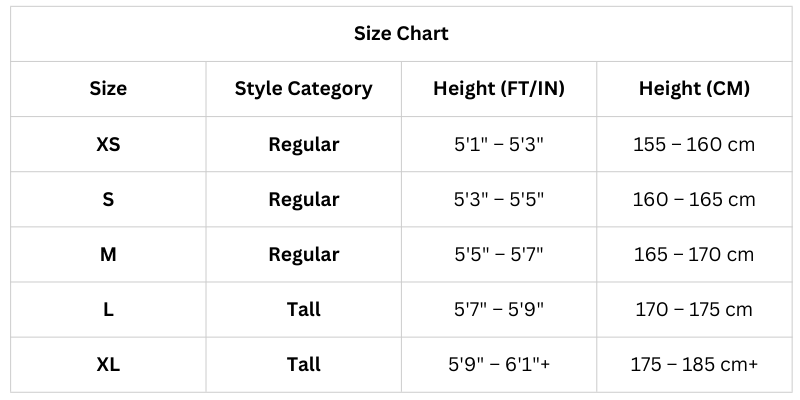800x400 pixels.
Task: Select the 5'3" – 5'5" height cell
Action: click(498, 199)
